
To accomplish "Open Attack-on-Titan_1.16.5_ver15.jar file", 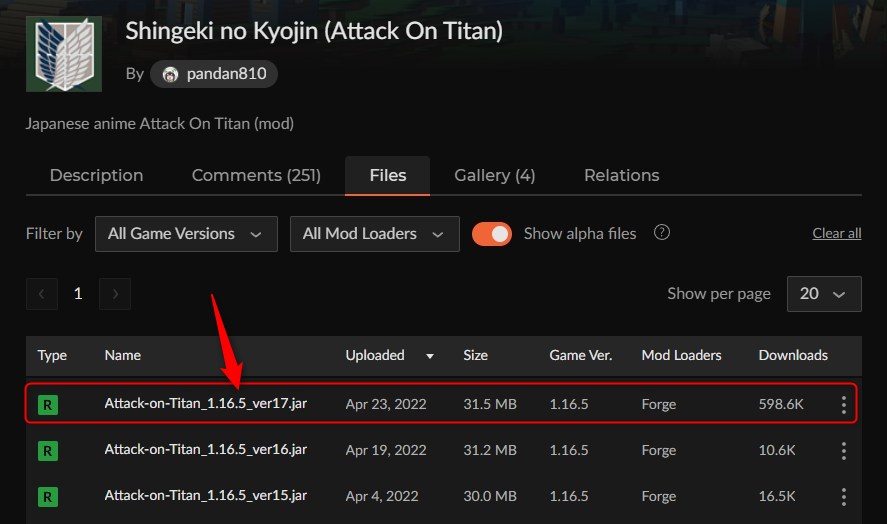I will pyautogui.click(x=206, y=495).
